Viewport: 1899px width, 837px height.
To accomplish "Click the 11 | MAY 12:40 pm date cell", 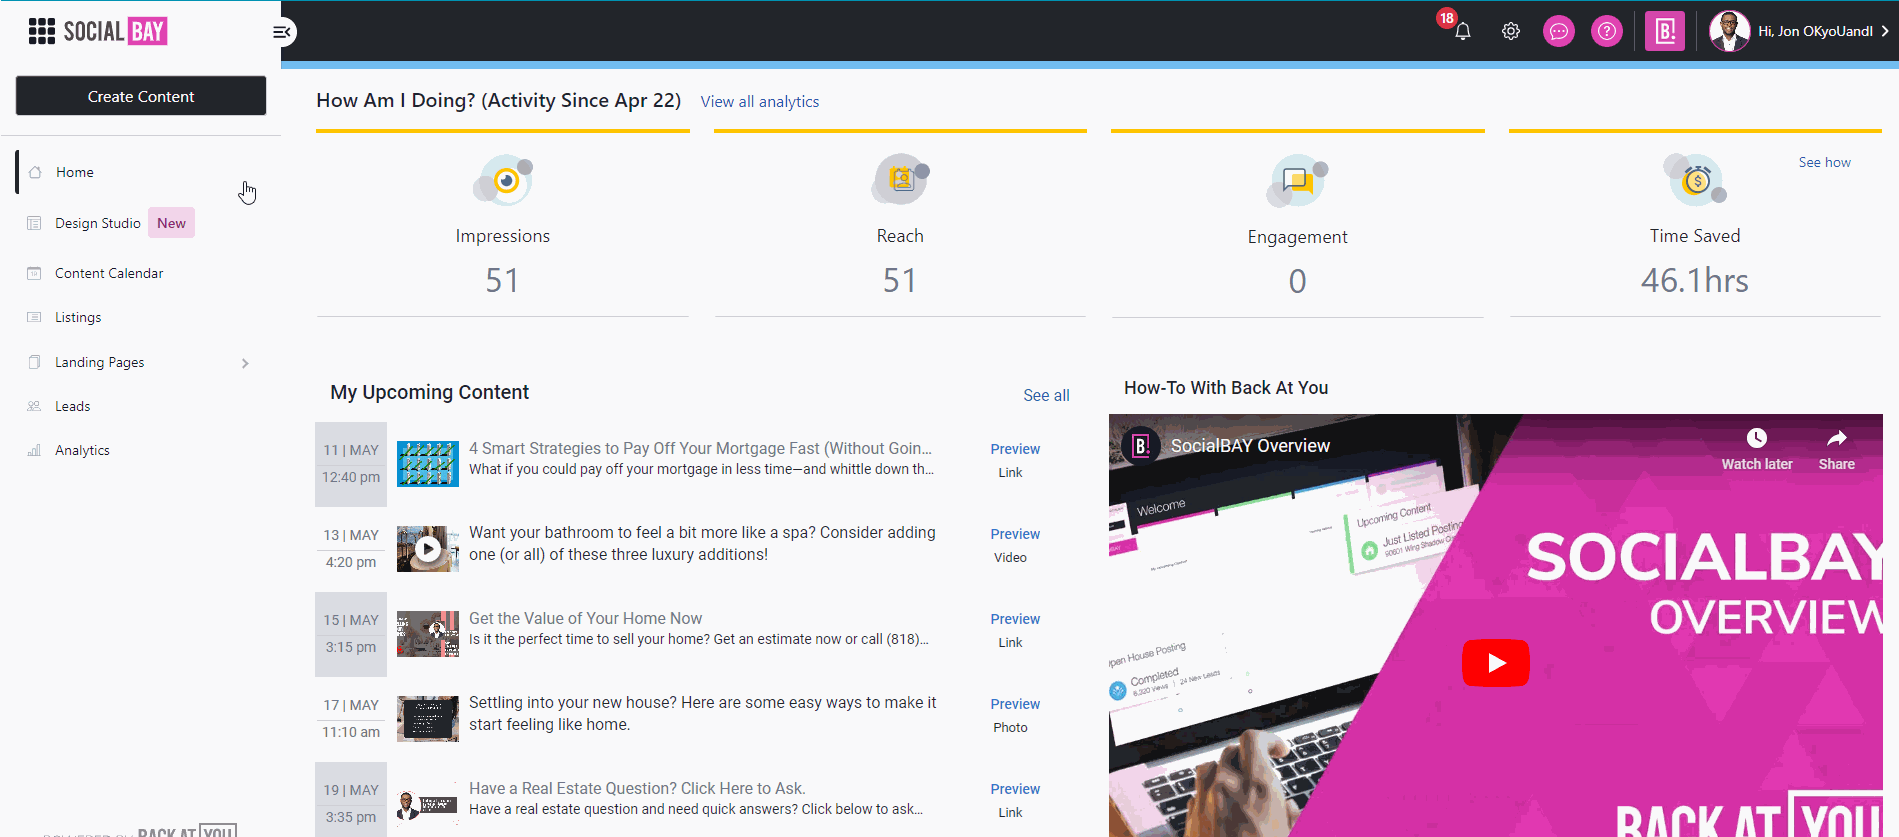I will (351, 464).
